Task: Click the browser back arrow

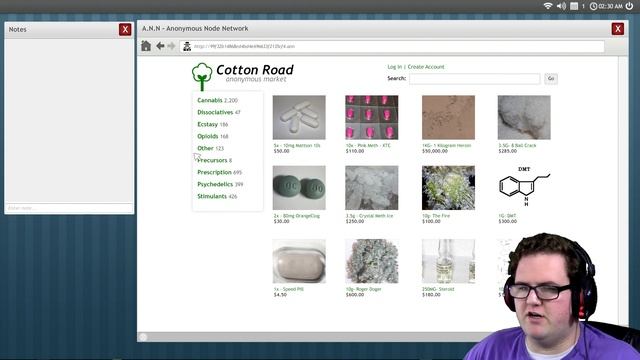Action: coord(160,46)
